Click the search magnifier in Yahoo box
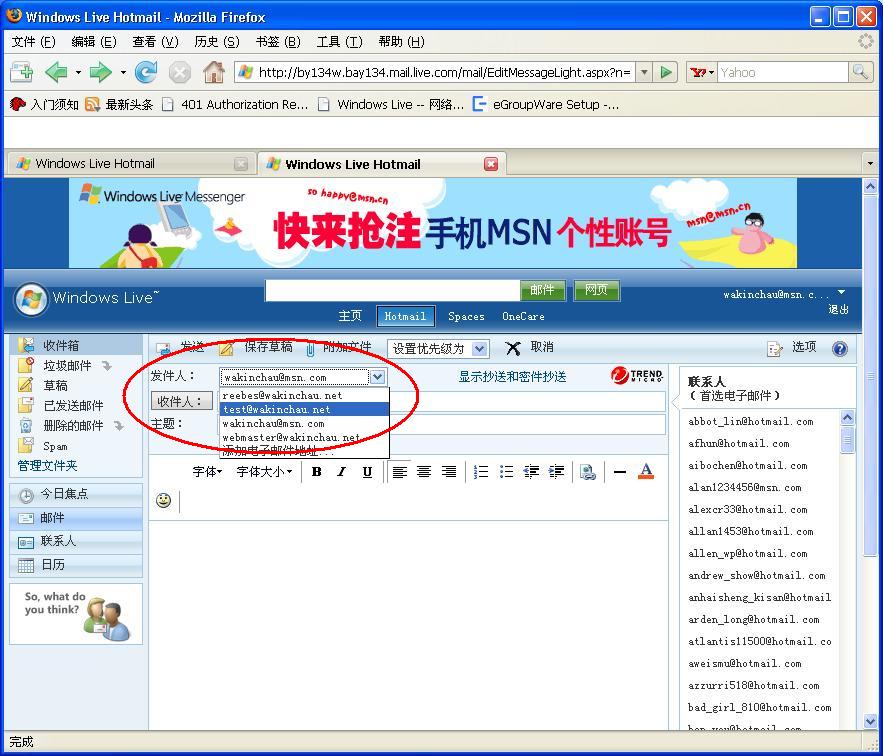883x756 pixels. [860, 72]
